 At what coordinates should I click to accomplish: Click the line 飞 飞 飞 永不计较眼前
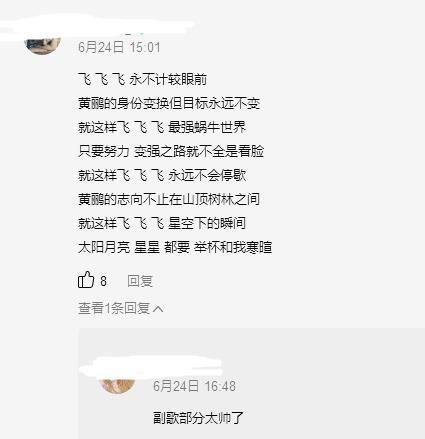142,80
